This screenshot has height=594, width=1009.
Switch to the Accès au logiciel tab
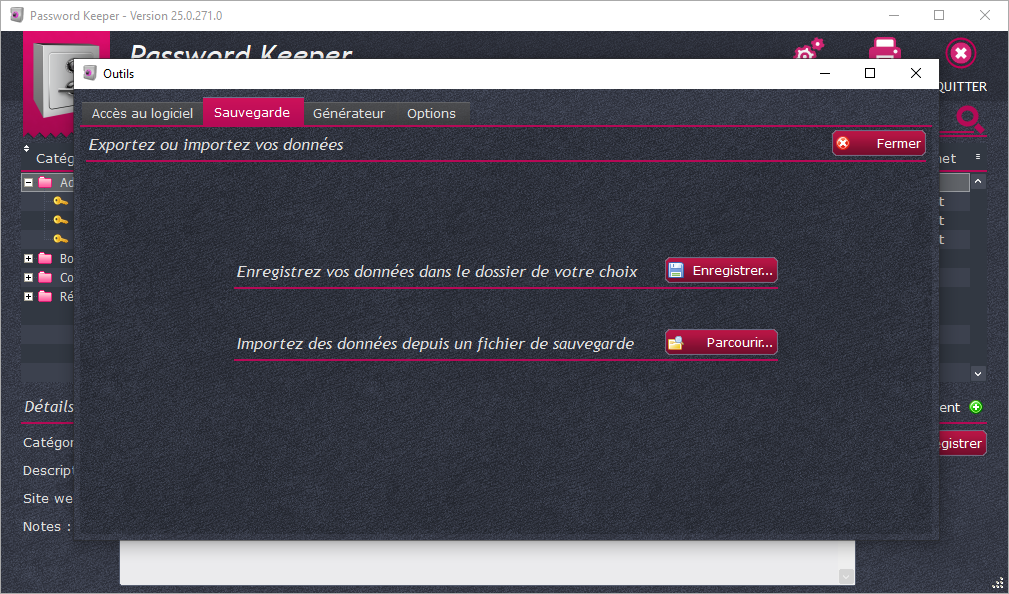coord(142,113)
